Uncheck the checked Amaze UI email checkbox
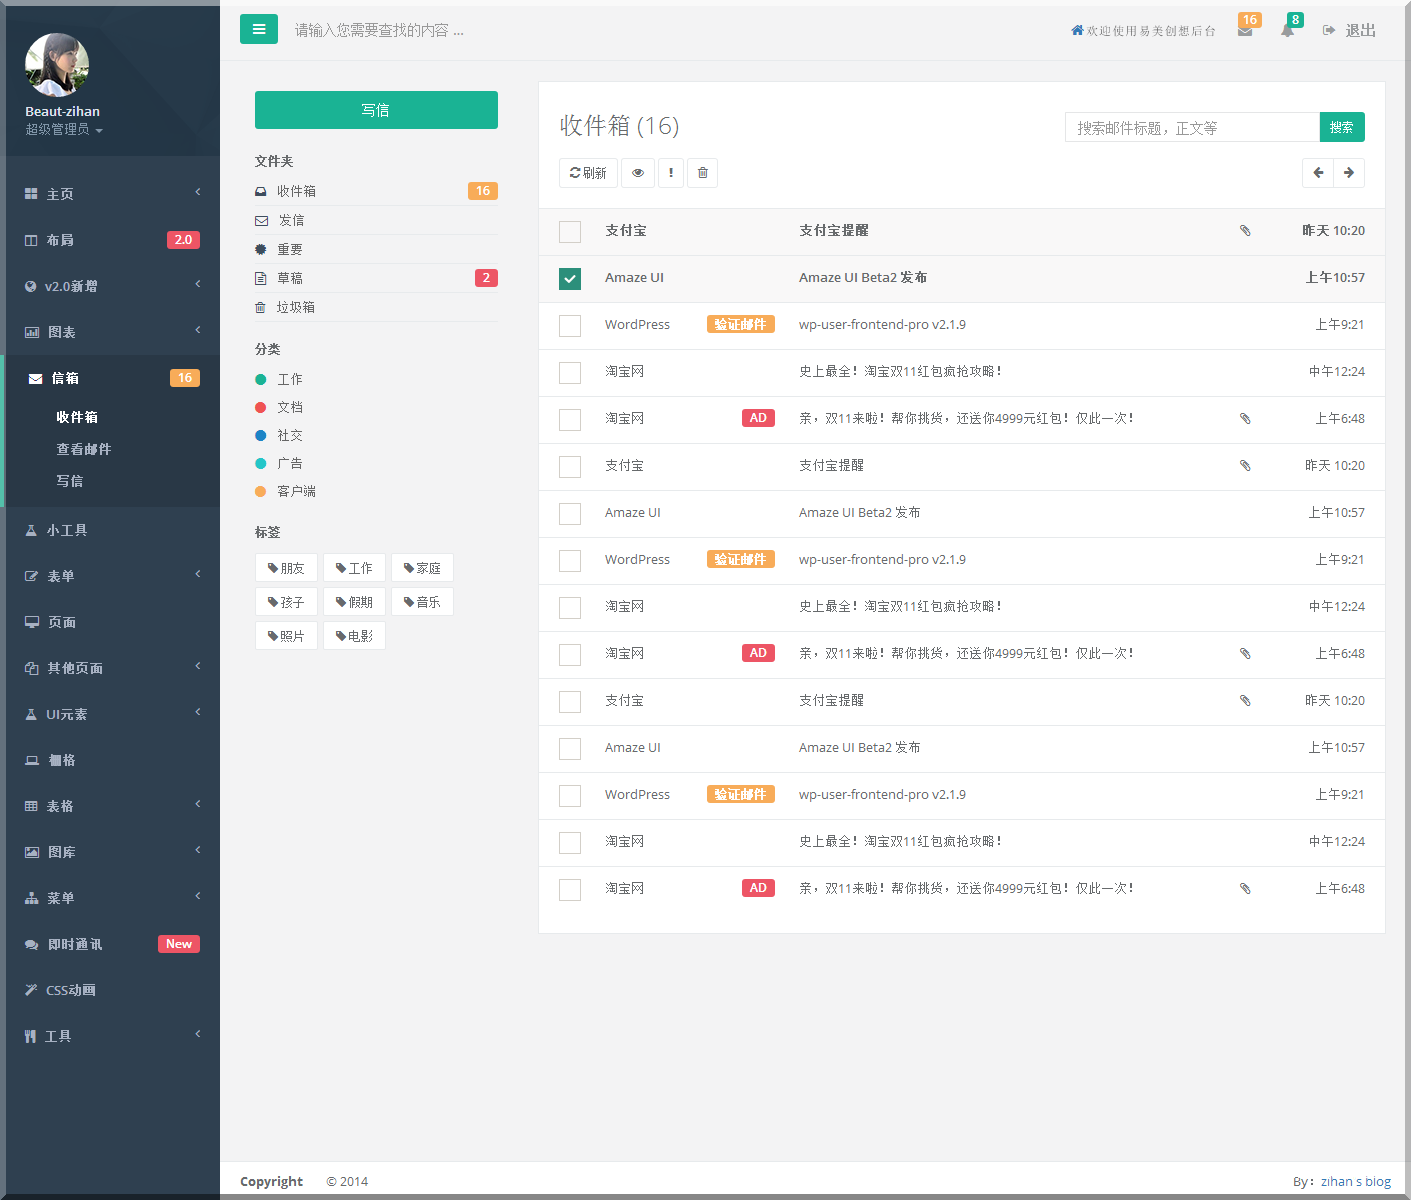Image resolution: width=1411 pixels, height=1200 pixels. [570, 279]
